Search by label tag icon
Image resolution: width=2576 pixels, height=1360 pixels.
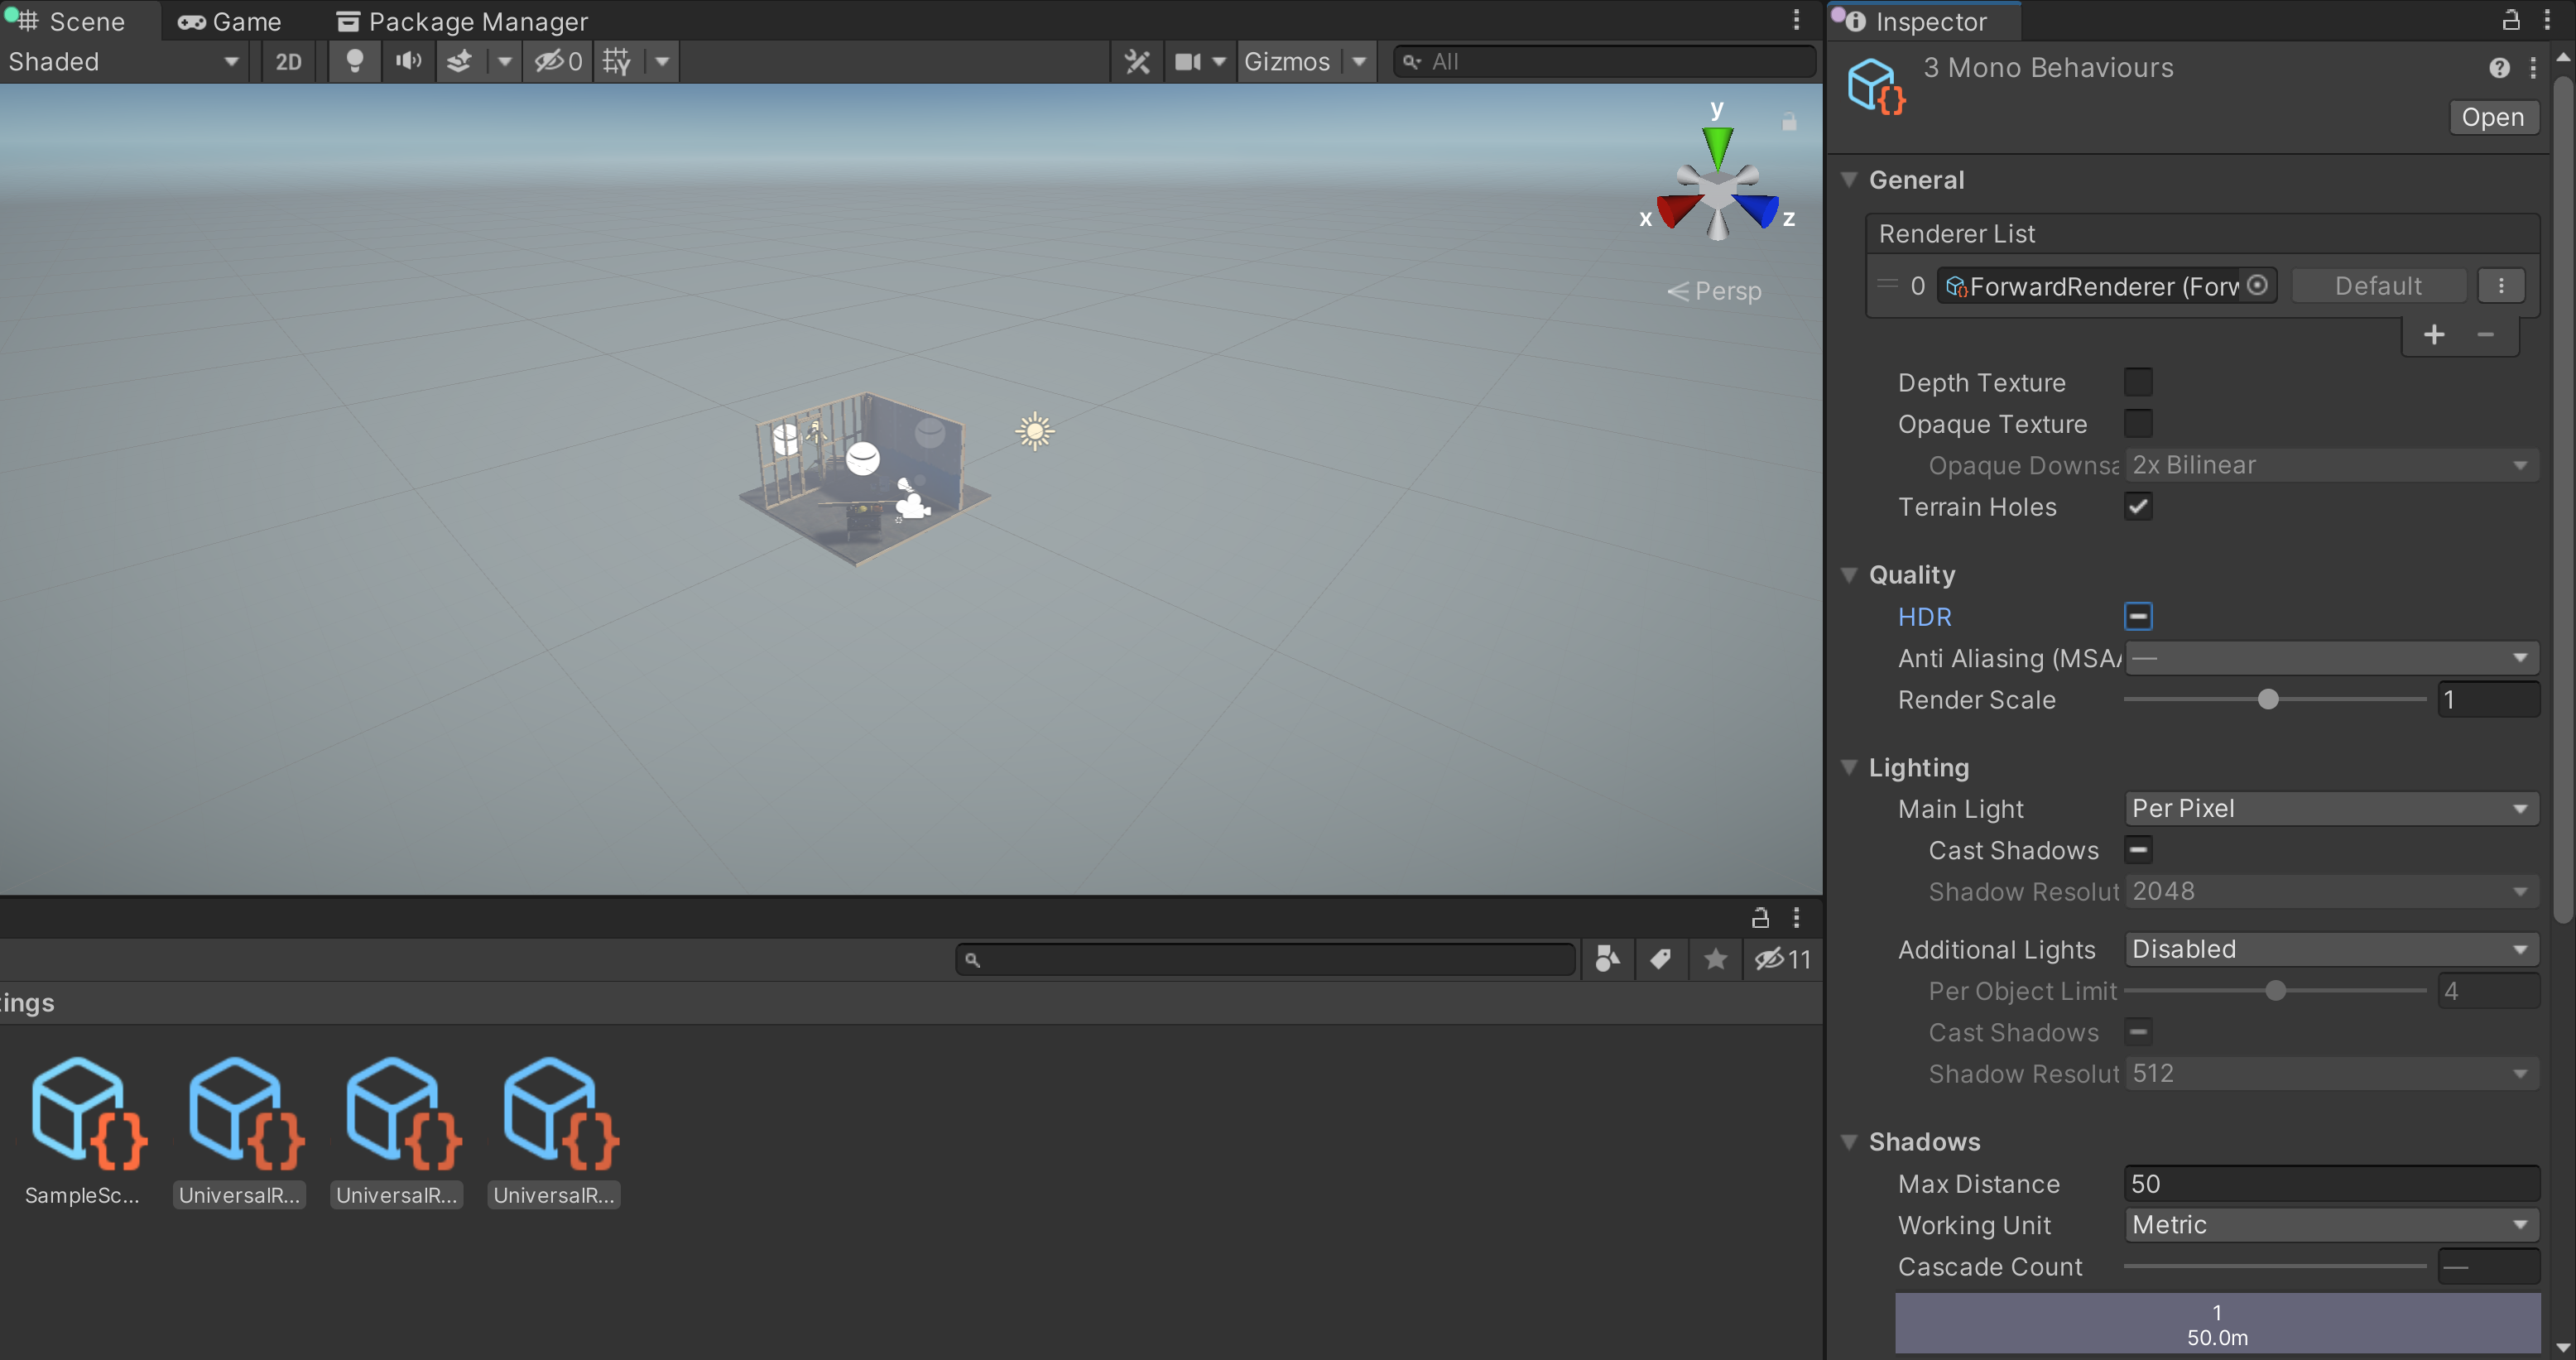point(1661,959)
